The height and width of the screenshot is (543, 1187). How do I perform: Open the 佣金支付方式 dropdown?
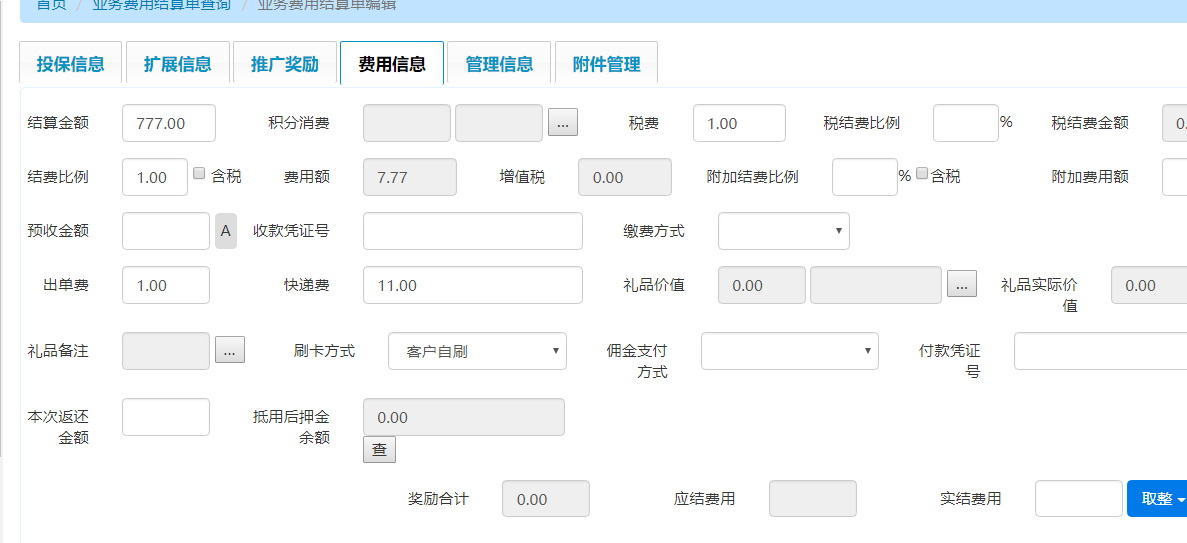tap(789, 351)
